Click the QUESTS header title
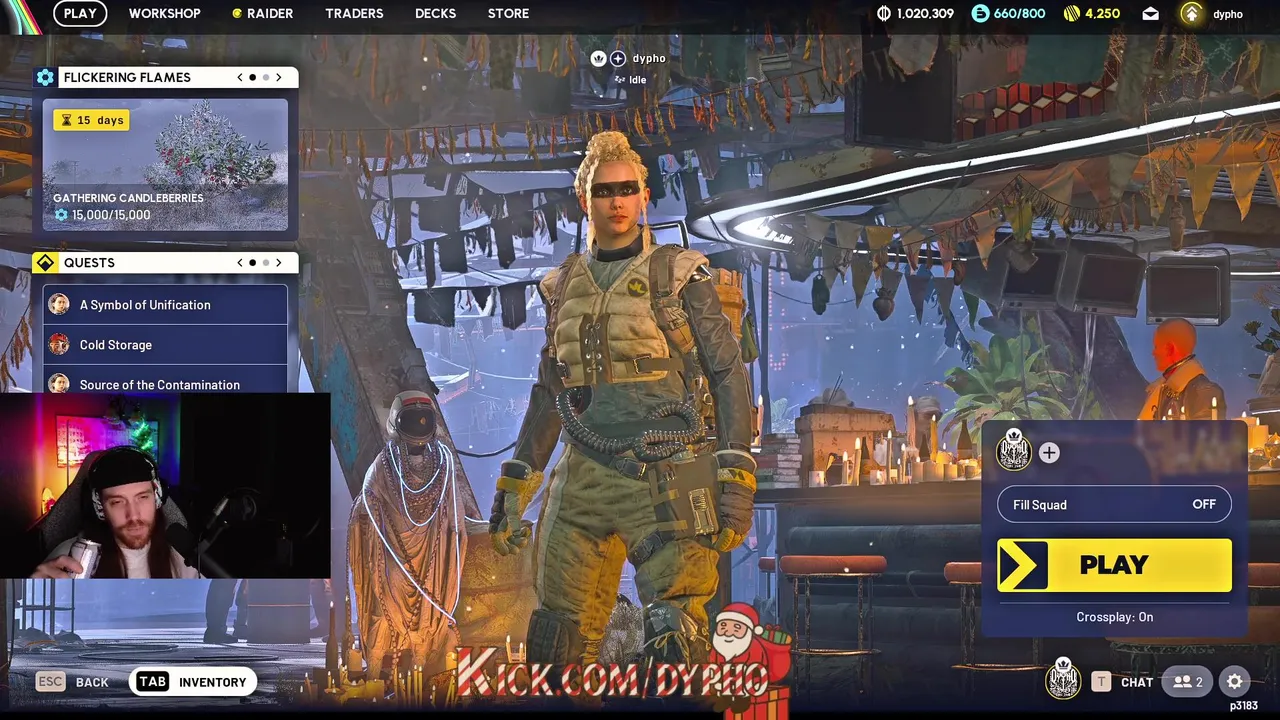 click(89, 262)
